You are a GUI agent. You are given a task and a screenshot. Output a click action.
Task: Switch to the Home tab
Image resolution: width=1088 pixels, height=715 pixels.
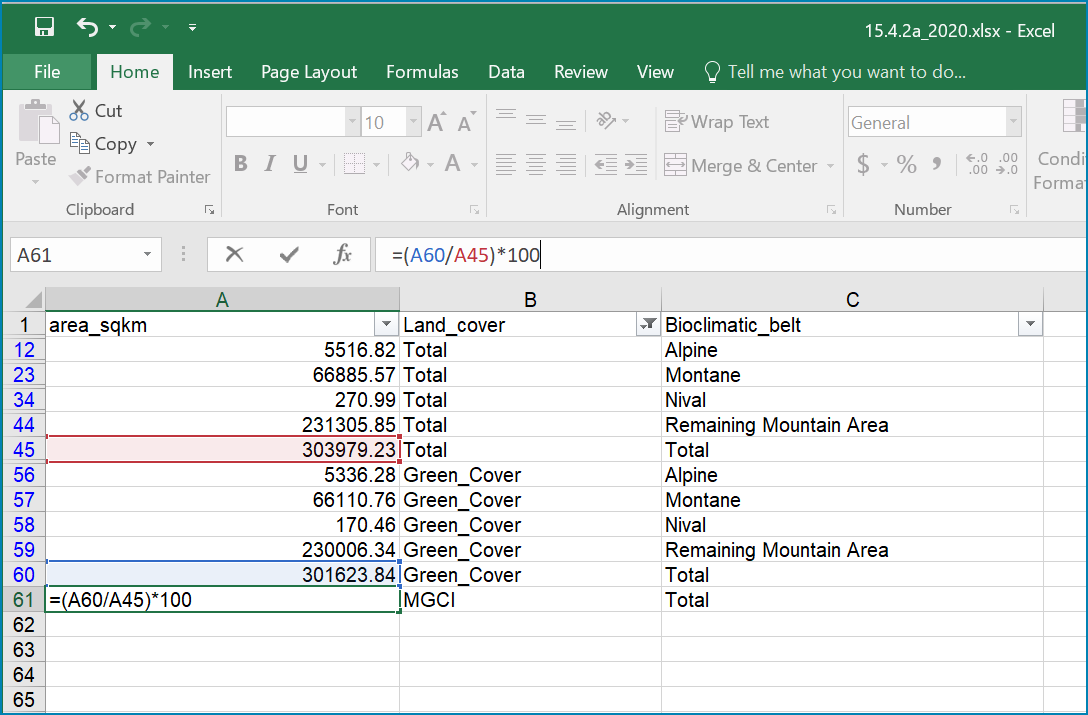click(135, 72)
